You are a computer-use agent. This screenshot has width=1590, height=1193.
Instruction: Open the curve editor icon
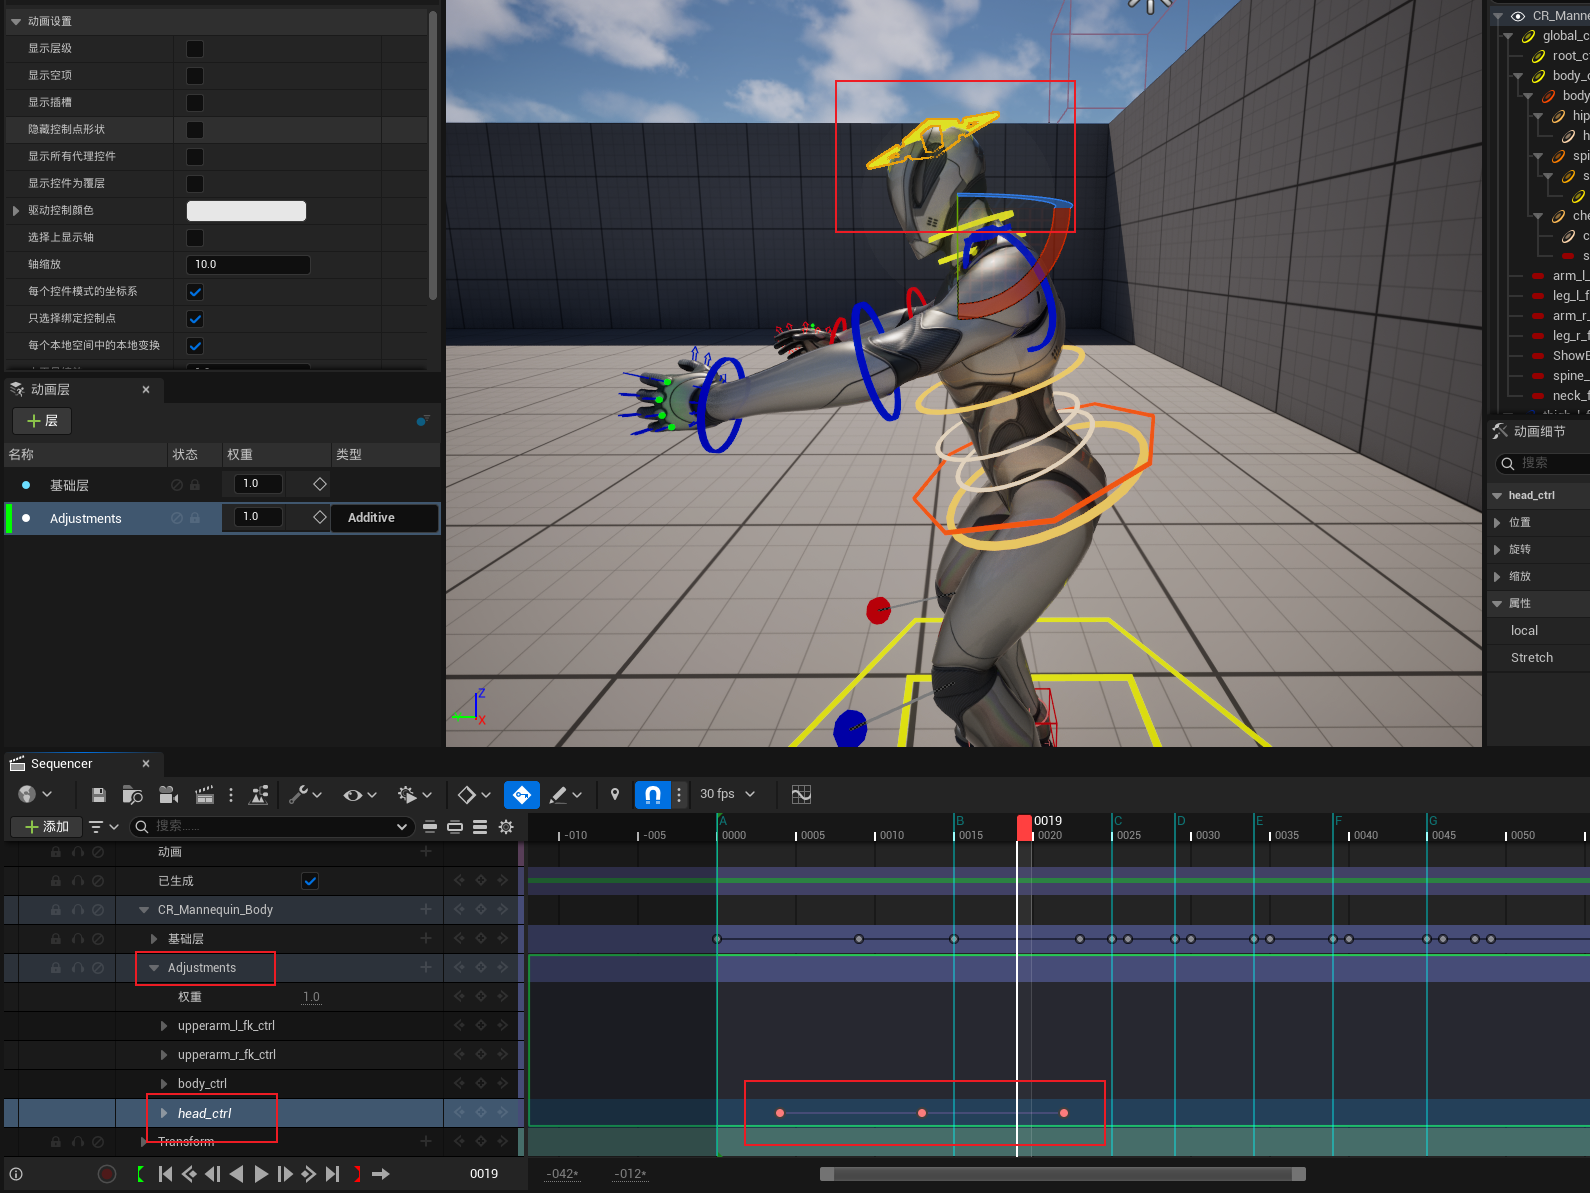click(x=801, y=795)
